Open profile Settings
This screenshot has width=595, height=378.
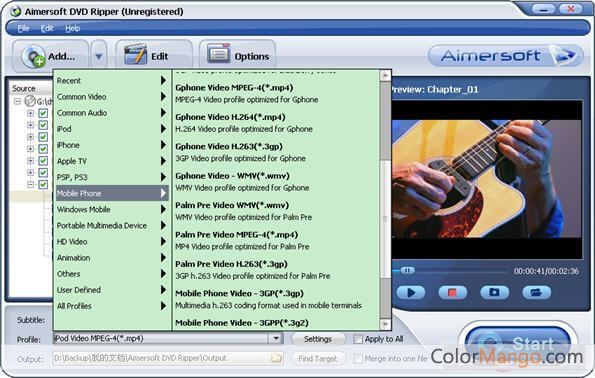(318, 339)
